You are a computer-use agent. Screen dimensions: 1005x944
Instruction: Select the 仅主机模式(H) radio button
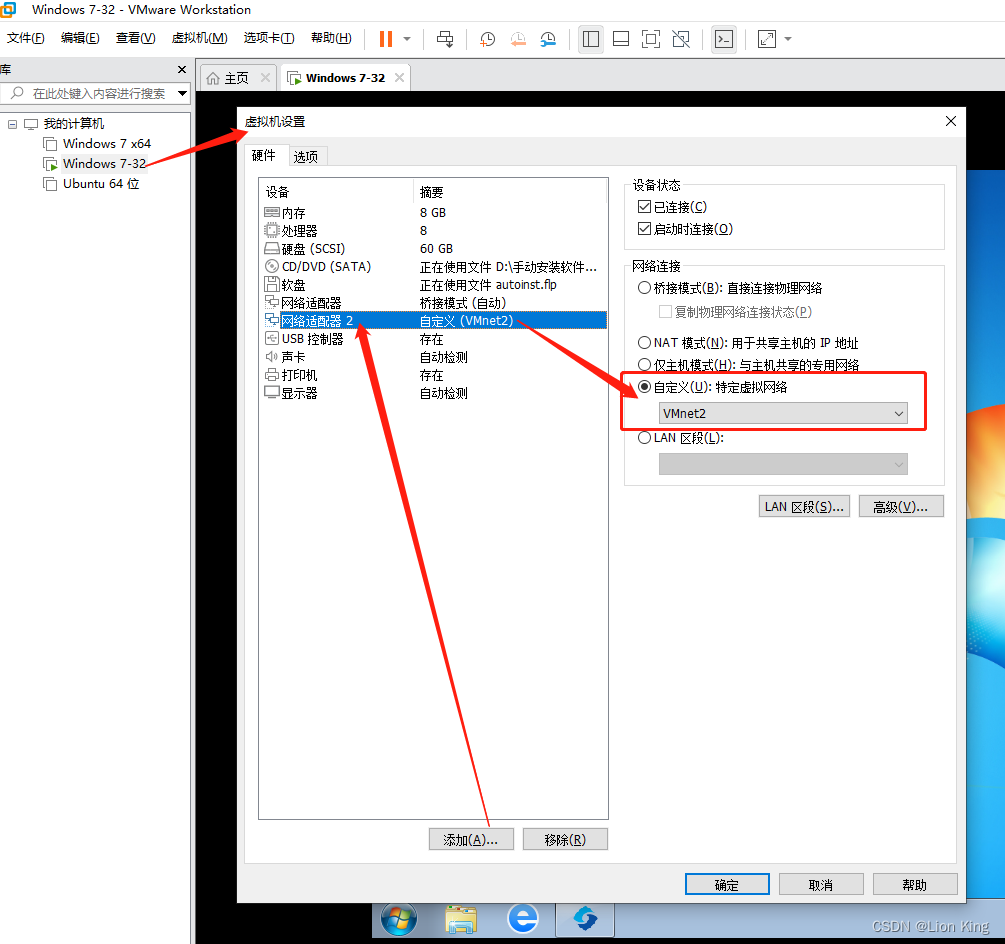[x=644, y=364]
